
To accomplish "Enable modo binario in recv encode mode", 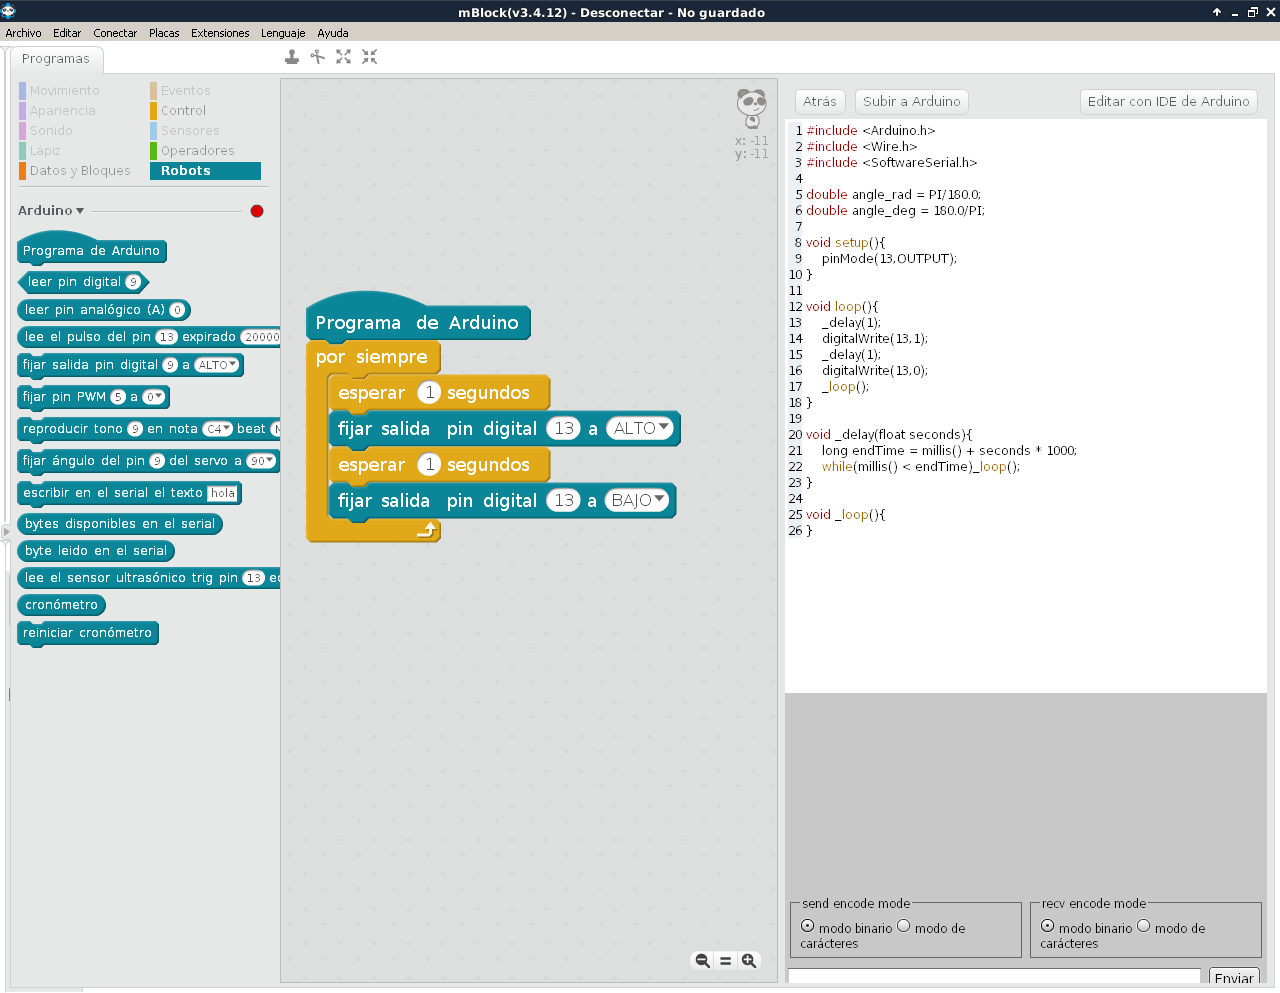I will (1046, 924).
